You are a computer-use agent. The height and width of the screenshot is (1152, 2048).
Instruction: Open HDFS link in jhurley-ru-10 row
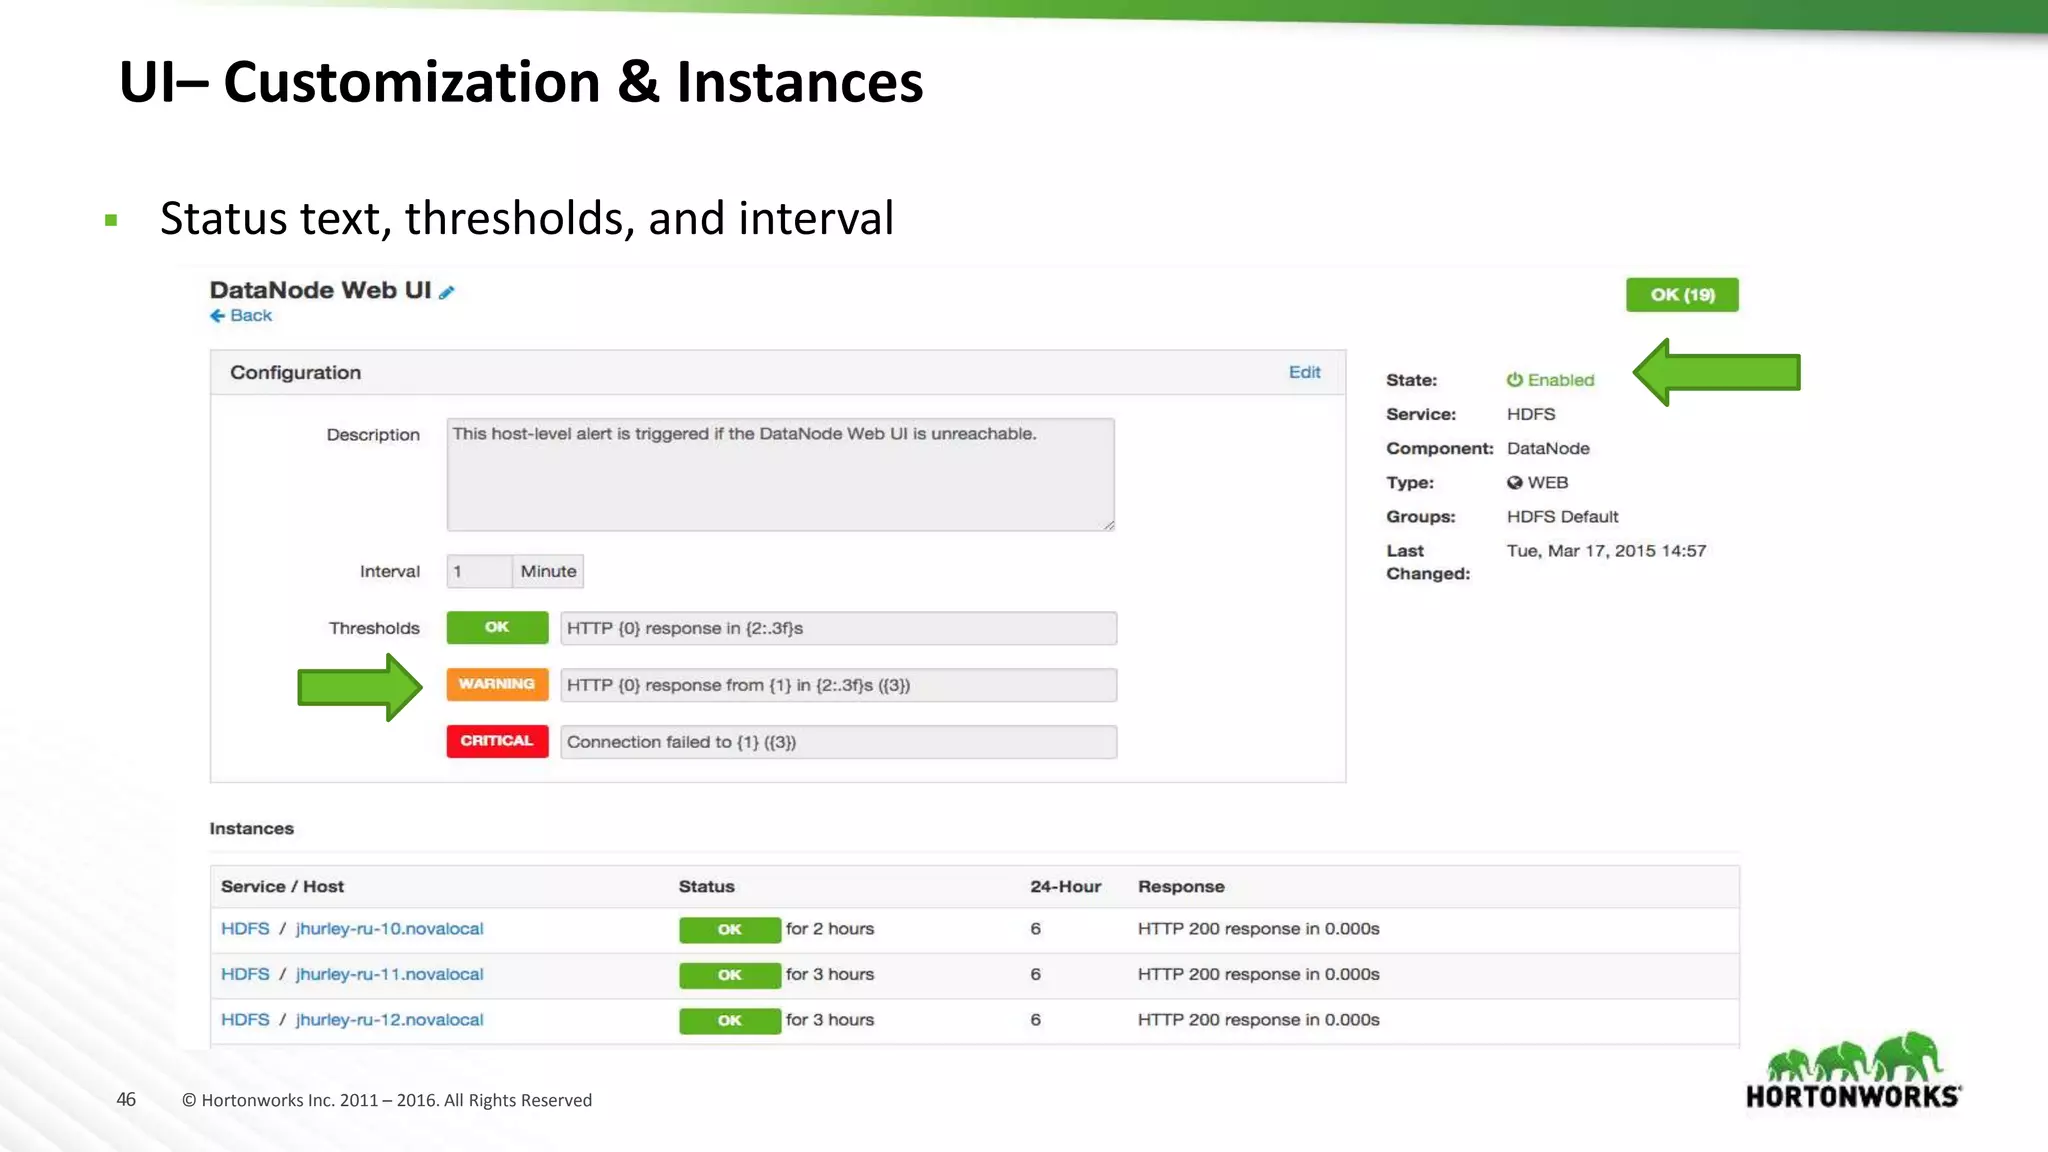coord(245,929)
